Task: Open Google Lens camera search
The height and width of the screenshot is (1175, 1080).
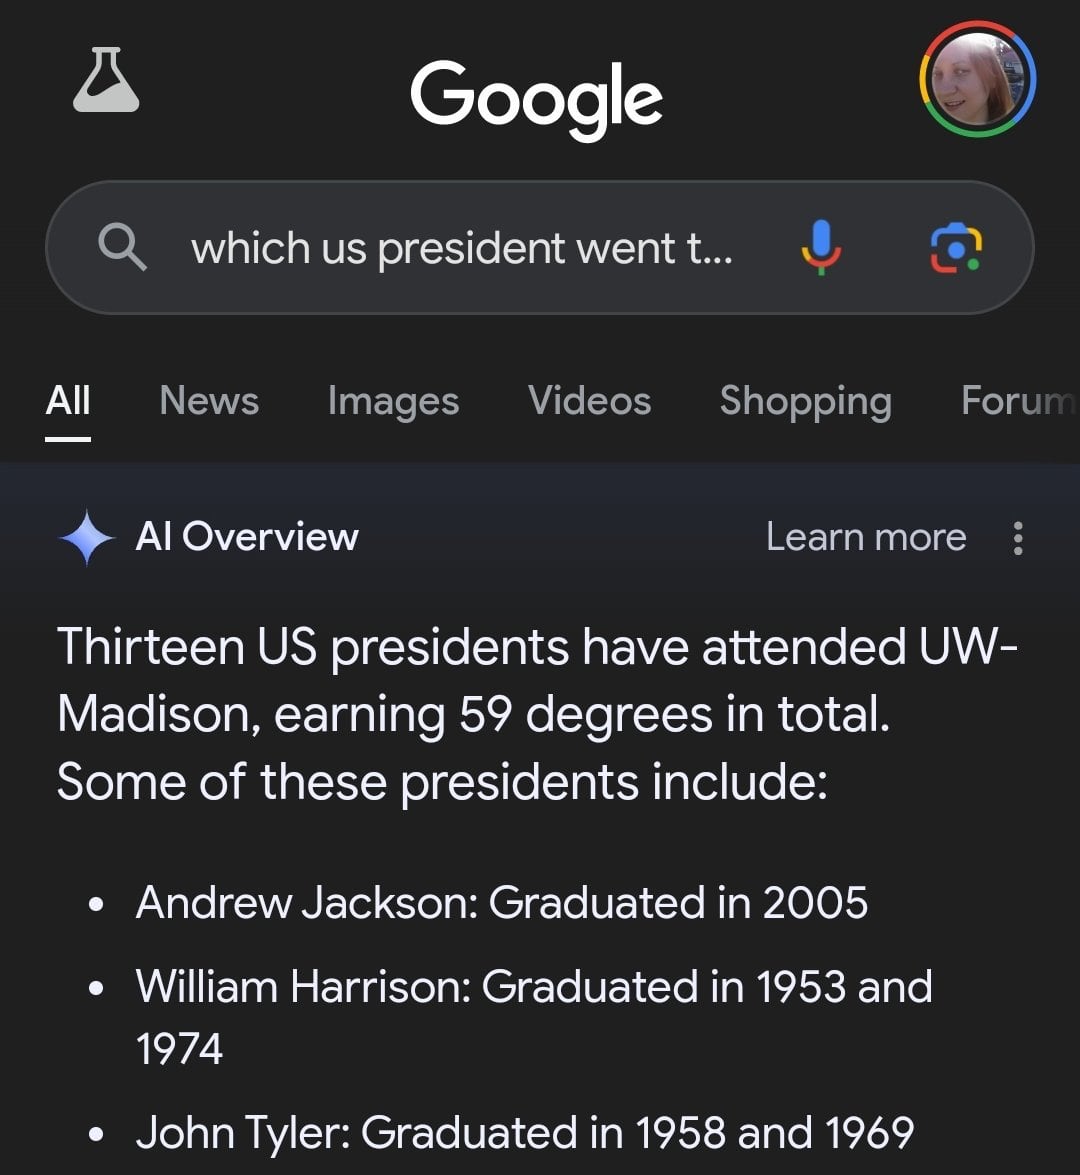Action: pos(956,247)
